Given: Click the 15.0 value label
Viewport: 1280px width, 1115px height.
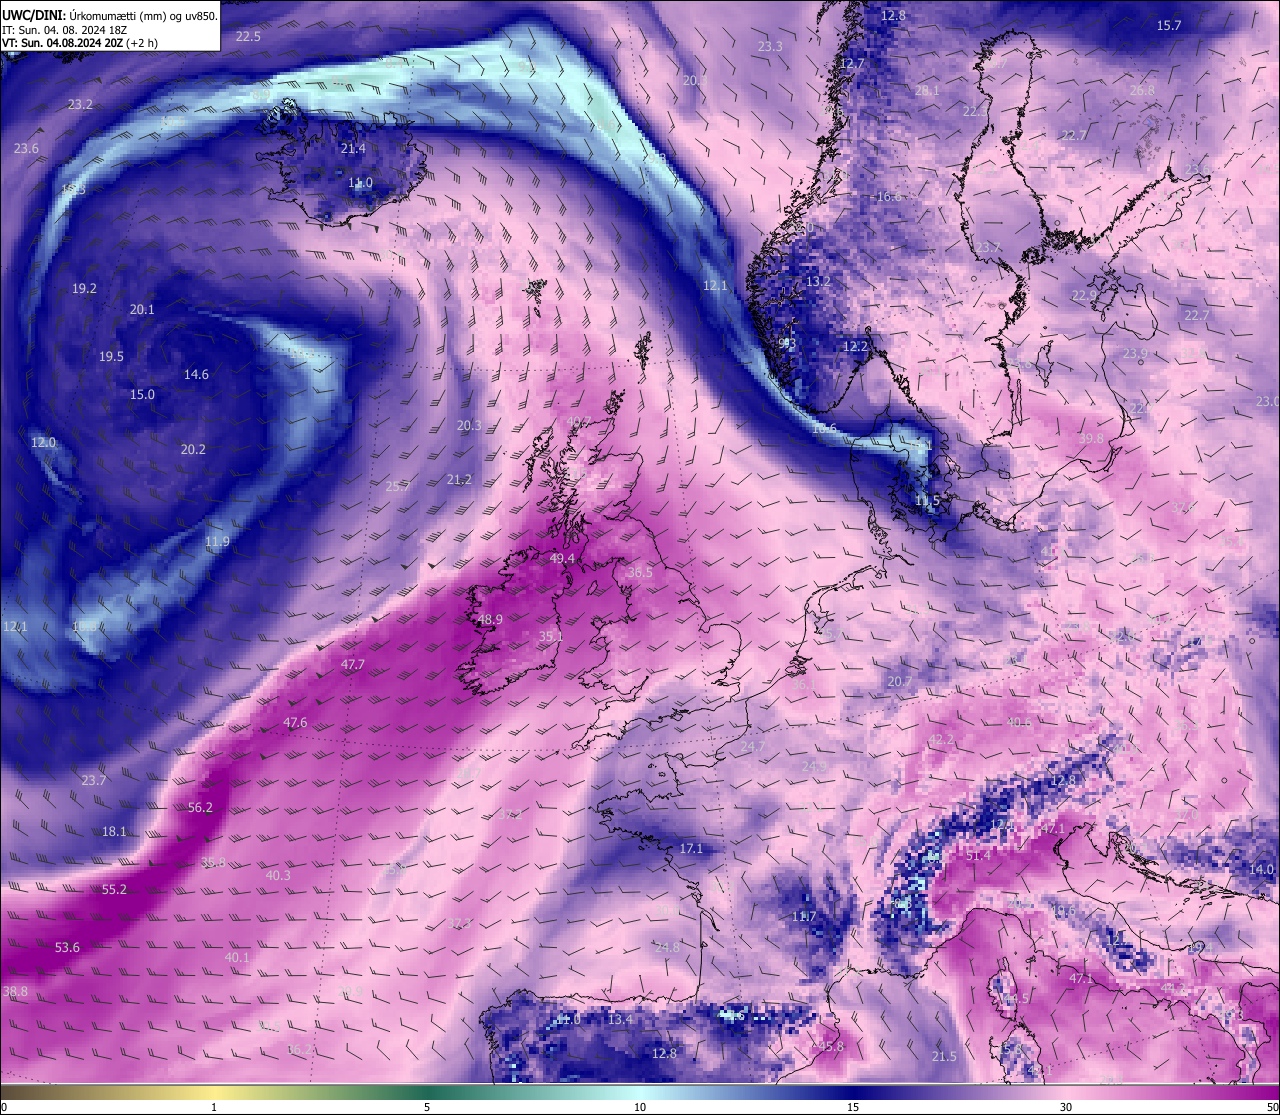Looking at the screenshot, I should click(x=142, y=394).
